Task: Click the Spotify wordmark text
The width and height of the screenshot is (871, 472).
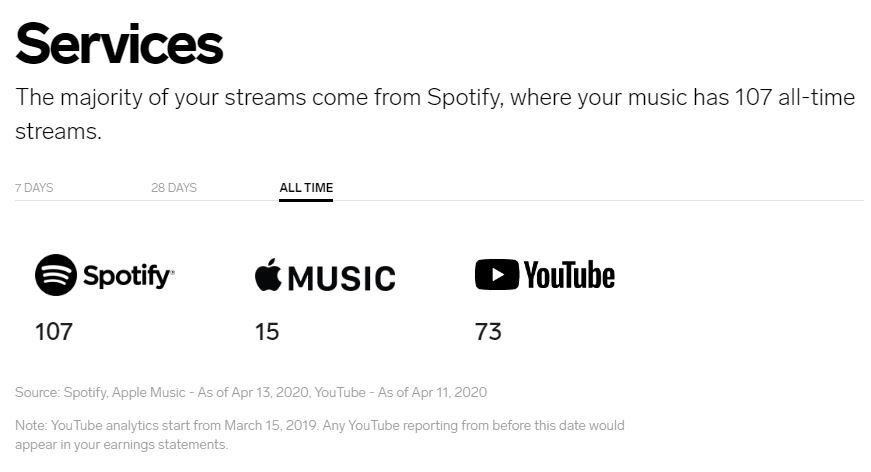Action: click(x=128, y=275)
